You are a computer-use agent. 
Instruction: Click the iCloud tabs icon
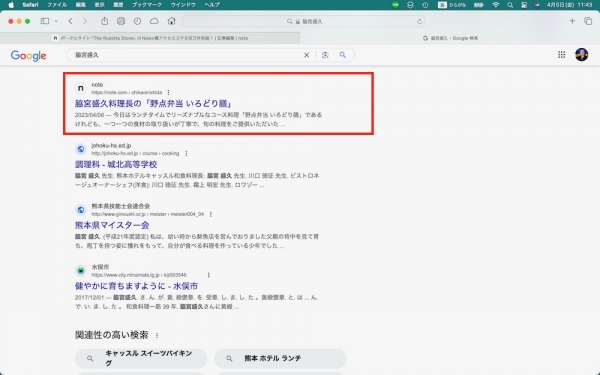click(x=154, y=21)
